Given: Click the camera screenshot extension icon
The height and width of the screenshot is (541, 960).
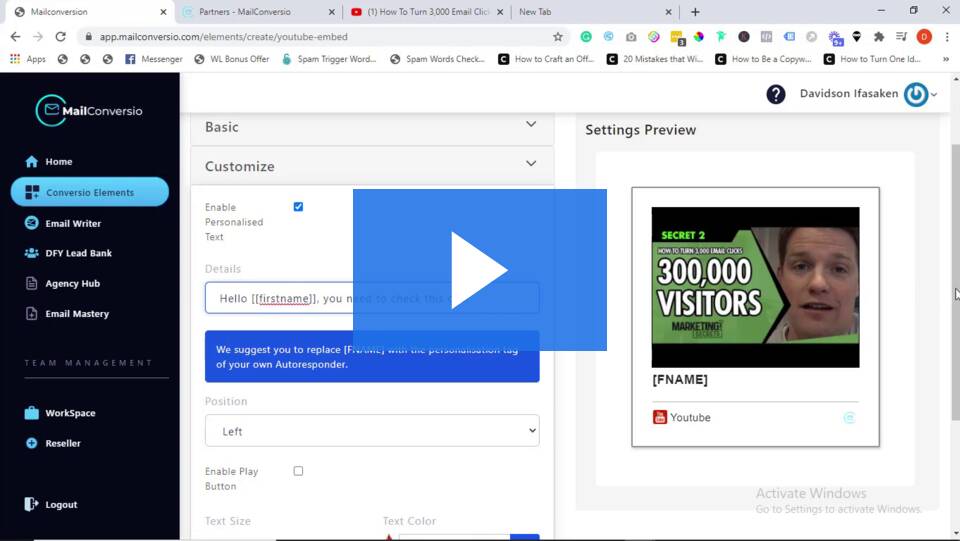Looking at the screenshot, I should pos(631,37).
